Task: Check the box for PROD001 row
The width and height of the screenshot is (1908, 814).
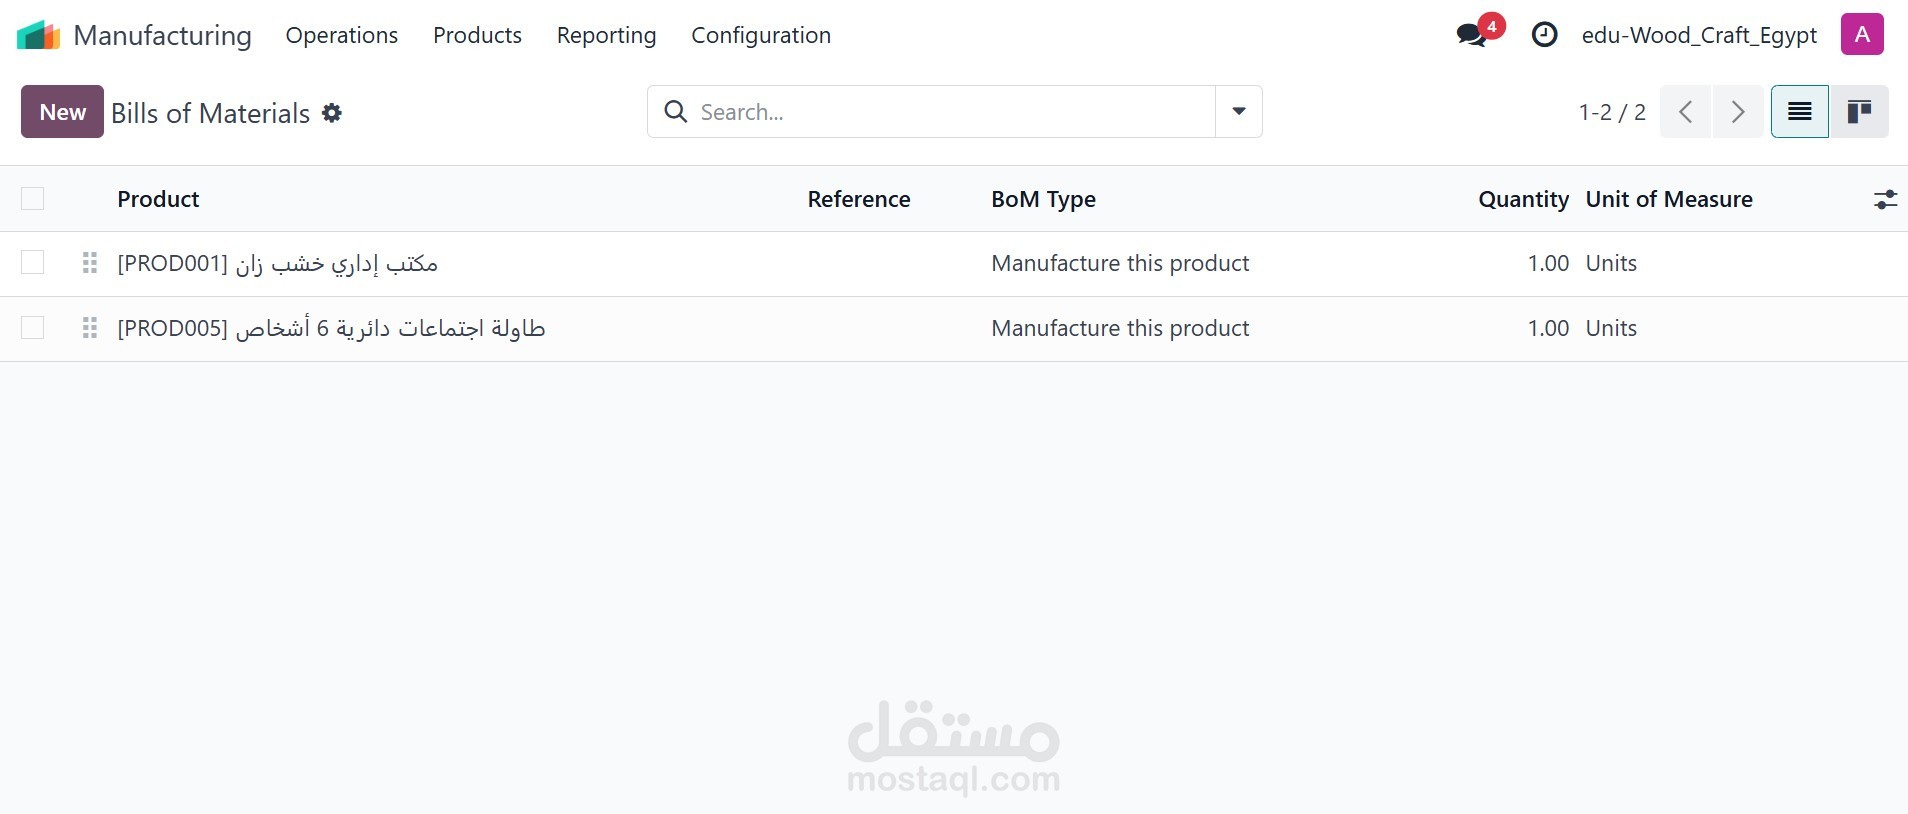Action: point(33,263)
